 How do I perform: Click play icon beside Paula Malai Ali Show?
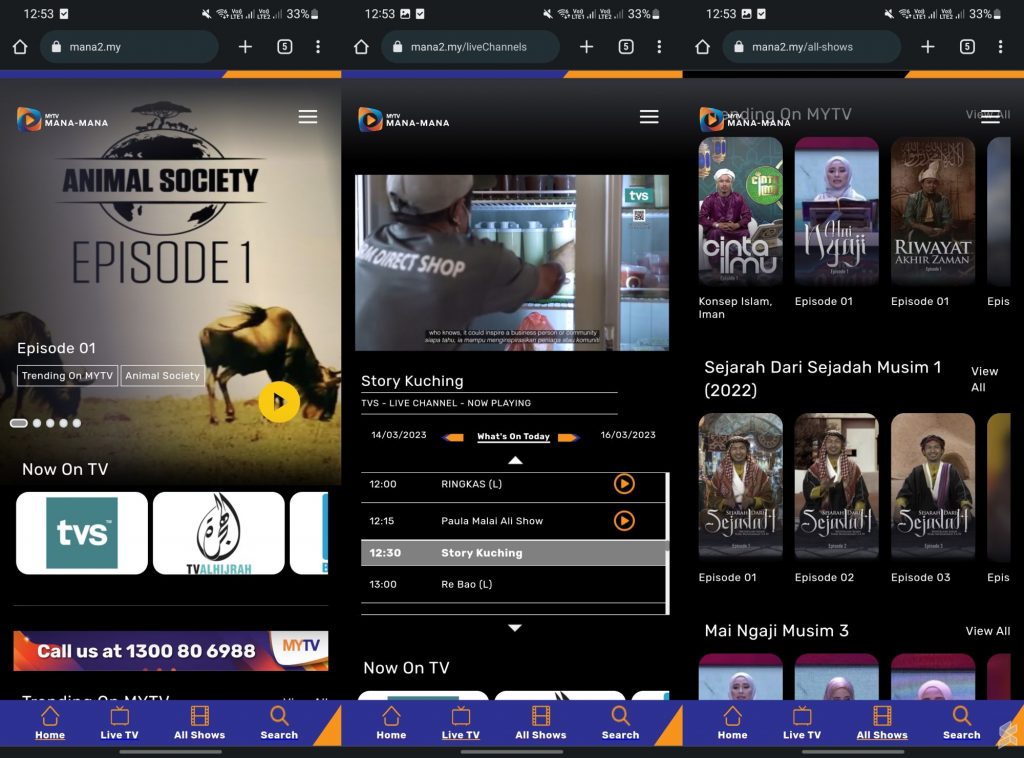tap(623, 521)
